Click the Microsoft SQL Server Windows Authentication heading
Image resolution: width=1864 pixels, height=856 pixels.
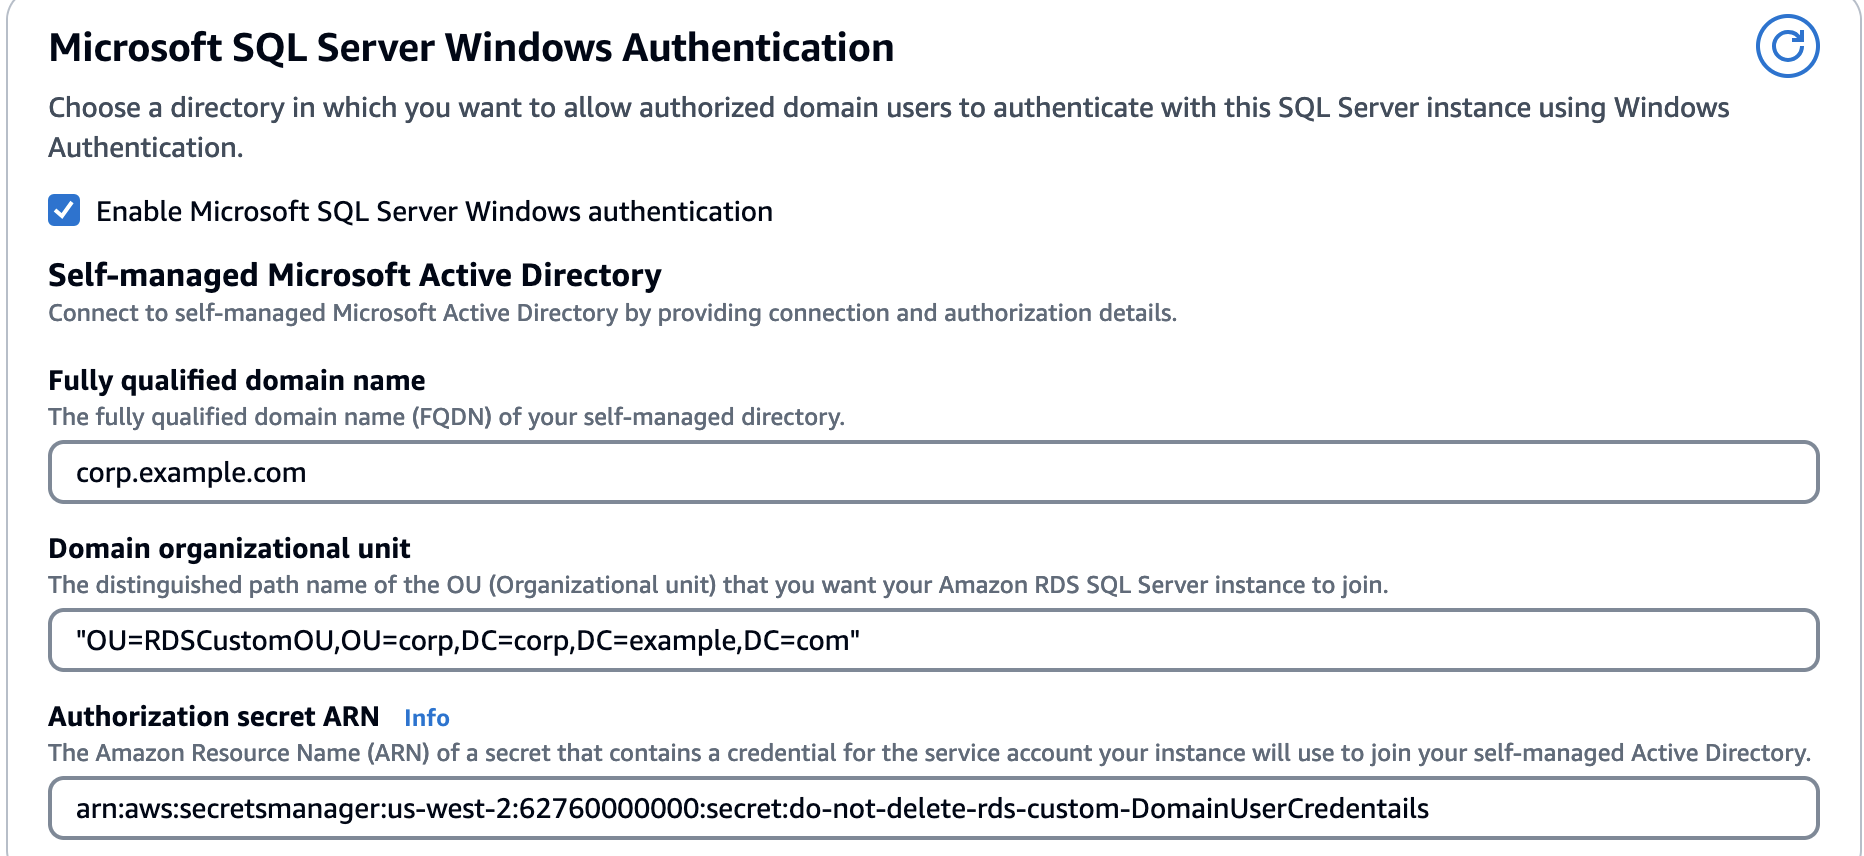click(471, 48)
